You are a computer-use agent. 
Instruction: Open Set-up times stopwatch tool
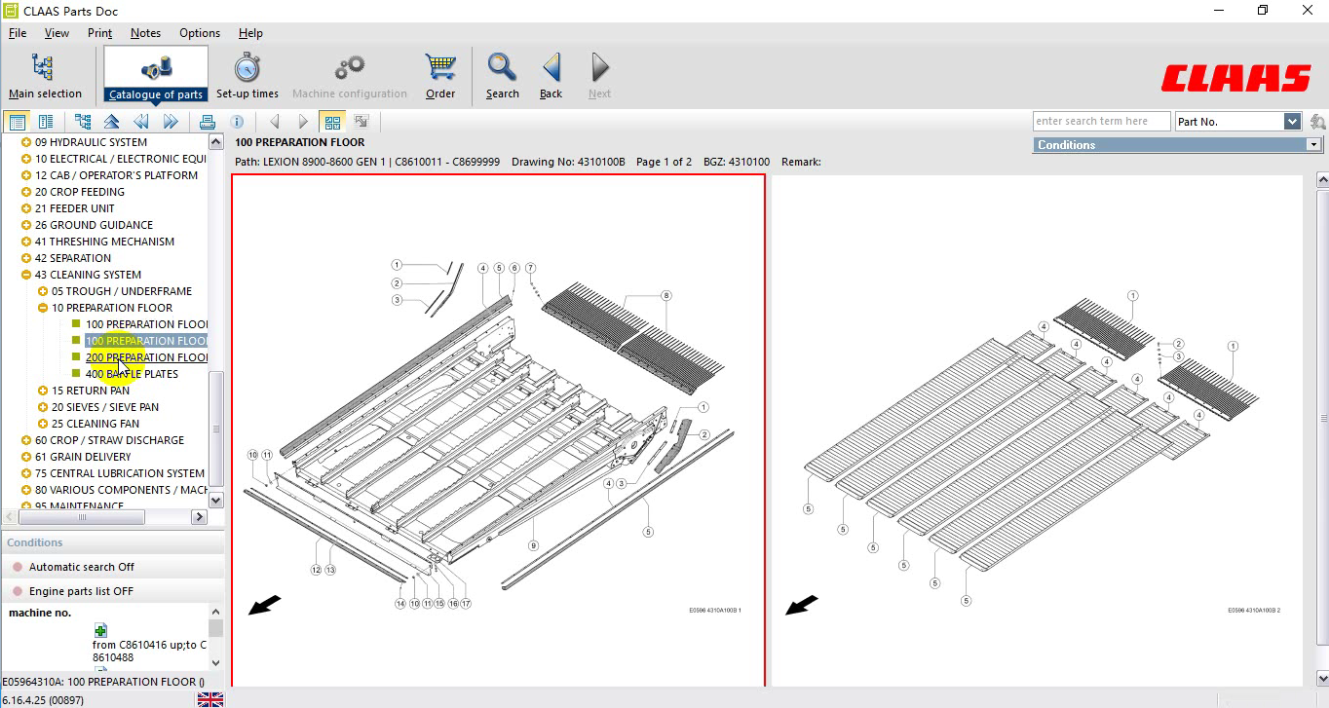247,76
